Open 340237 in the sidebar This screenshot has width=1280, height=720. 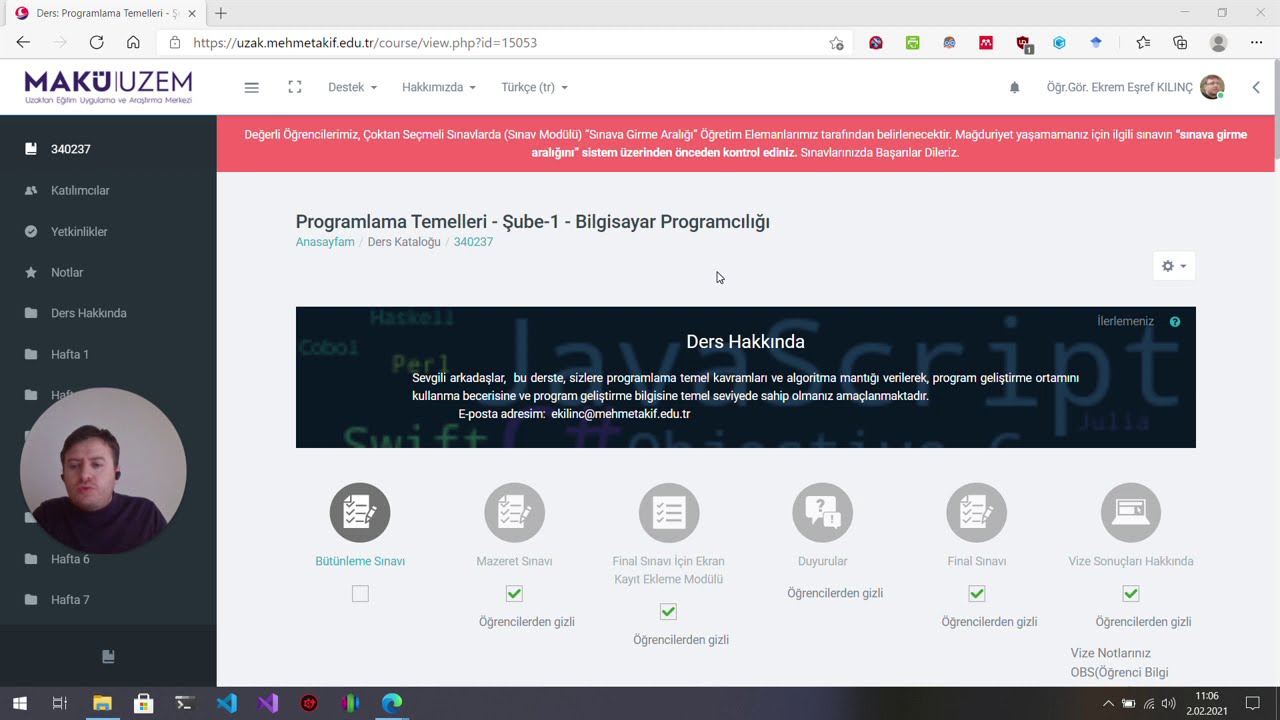(x=108, y=149)
